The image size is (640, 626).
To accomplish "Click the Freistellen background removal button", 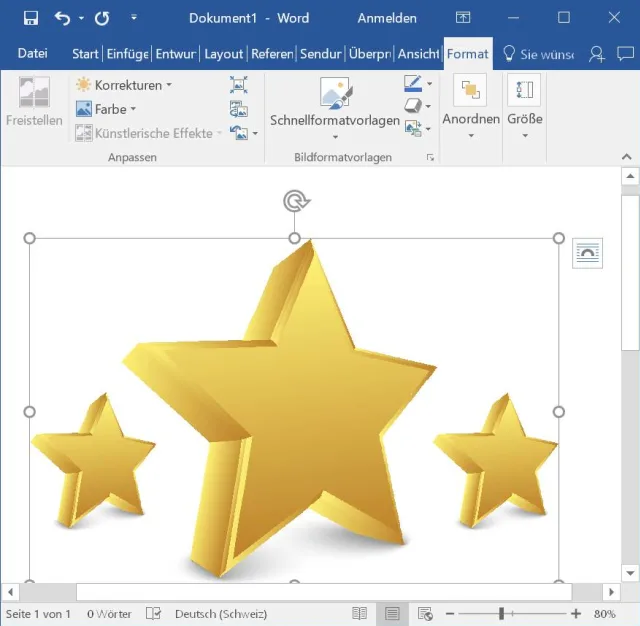I will point(34,102).
